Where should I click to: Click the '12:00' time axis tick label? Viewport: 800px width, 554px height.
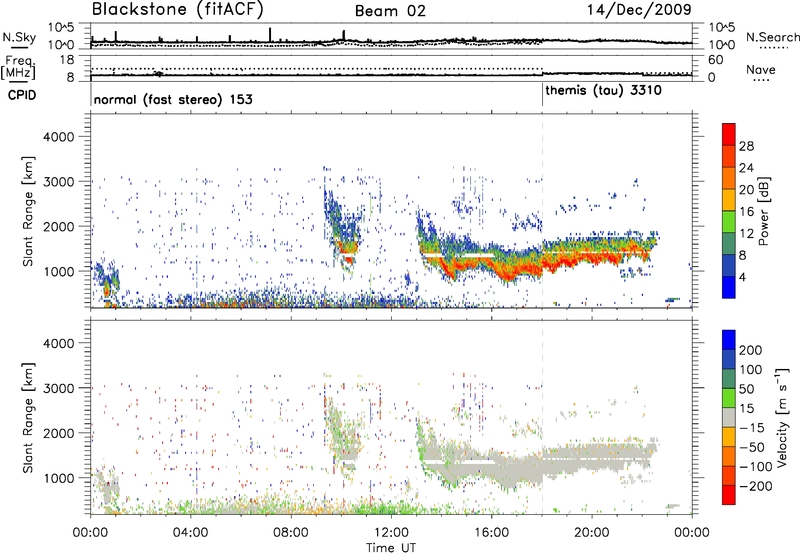391,533
